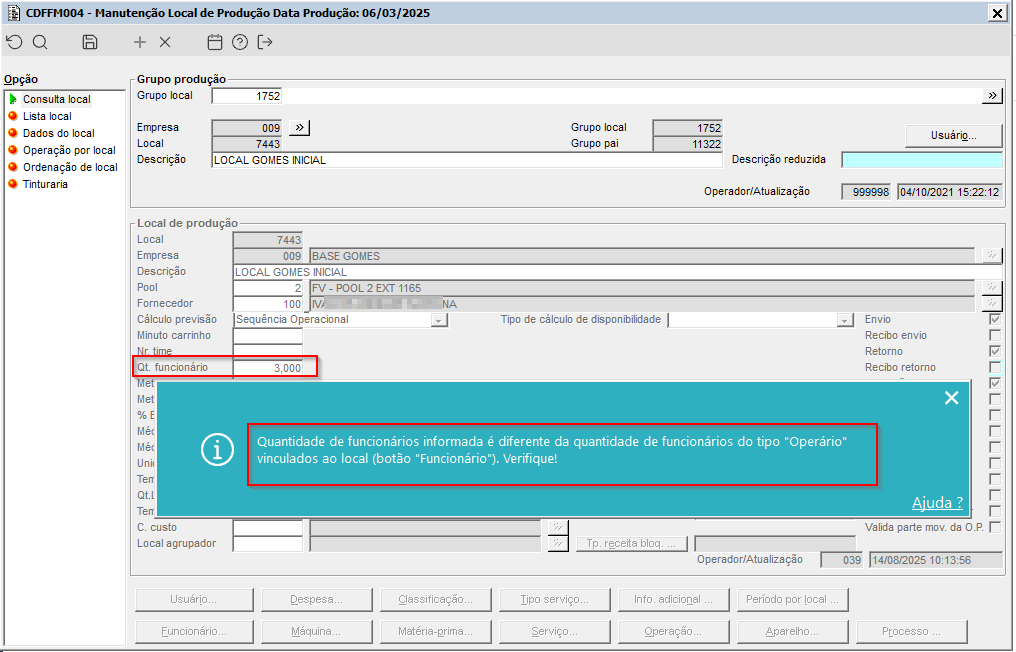Click the Processo ... button
Screen dimensions: 1016x652
[x=911, y=631]
